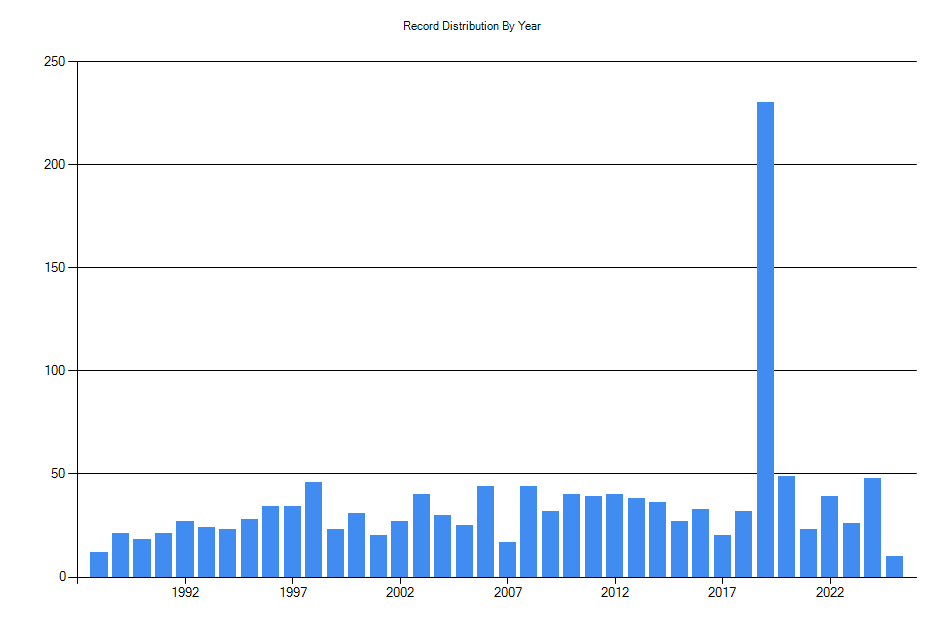This screenshot has width=945, height=630.
Task: Click the '150' y-axis label
Action: pyautogui.click(x=54, y=268)
